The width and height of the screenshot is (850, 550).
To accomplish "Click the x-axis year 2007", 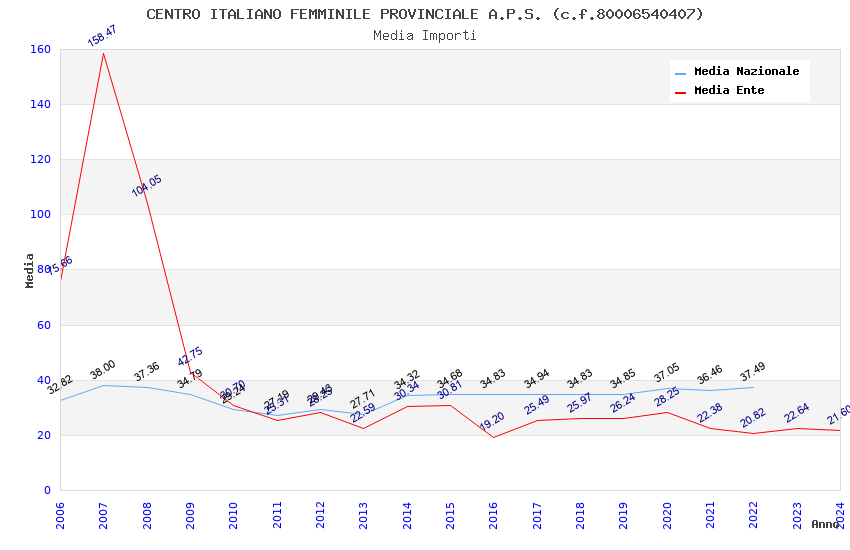I will pos(103,515).
